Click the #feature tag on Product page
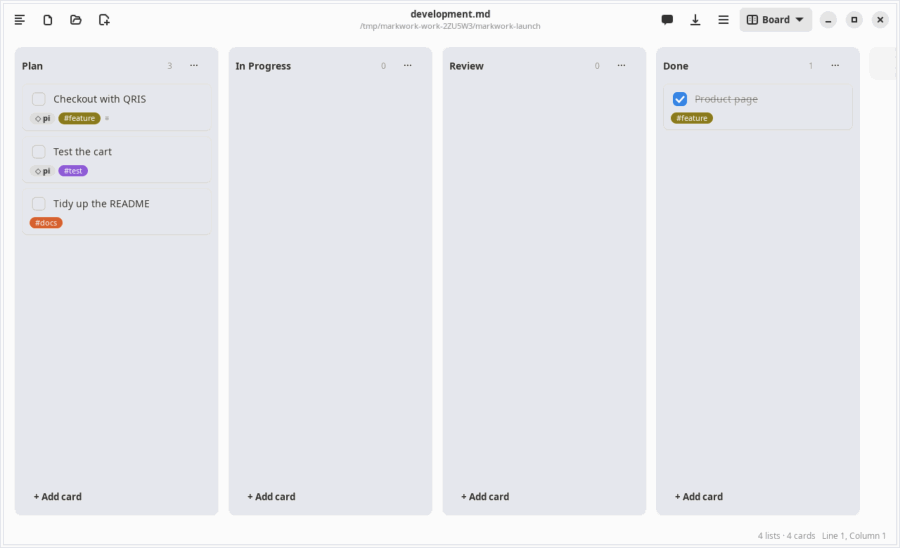Image resolution: width=900 pixels, height=548 pixels. coord(692,118)
